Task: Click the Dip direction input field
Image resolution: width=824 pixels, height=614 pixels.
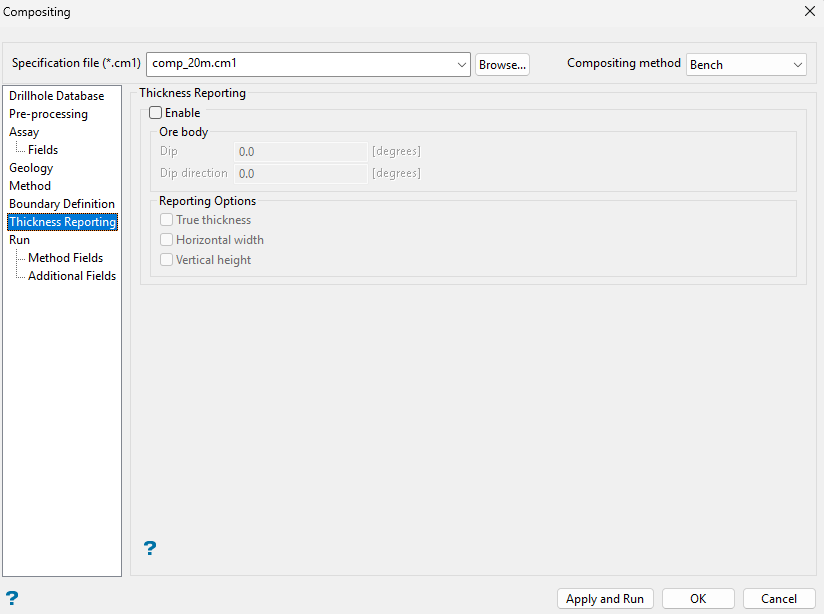Action: point(301,173)
